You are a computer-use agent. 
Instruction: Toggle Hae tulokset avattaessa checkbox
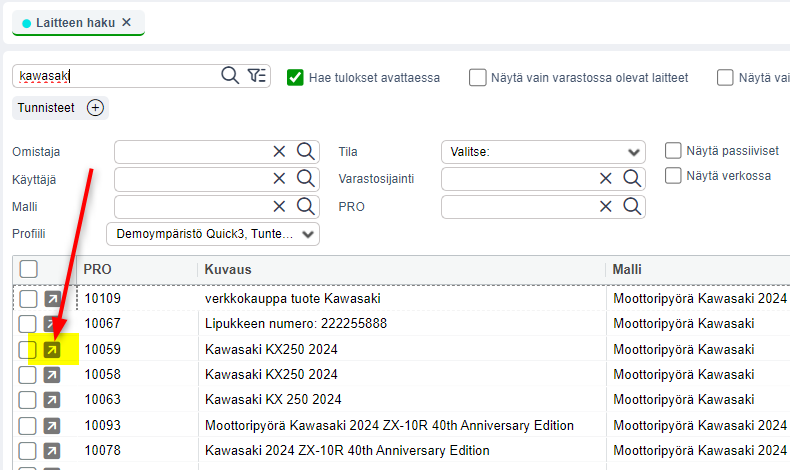point(295,78)
